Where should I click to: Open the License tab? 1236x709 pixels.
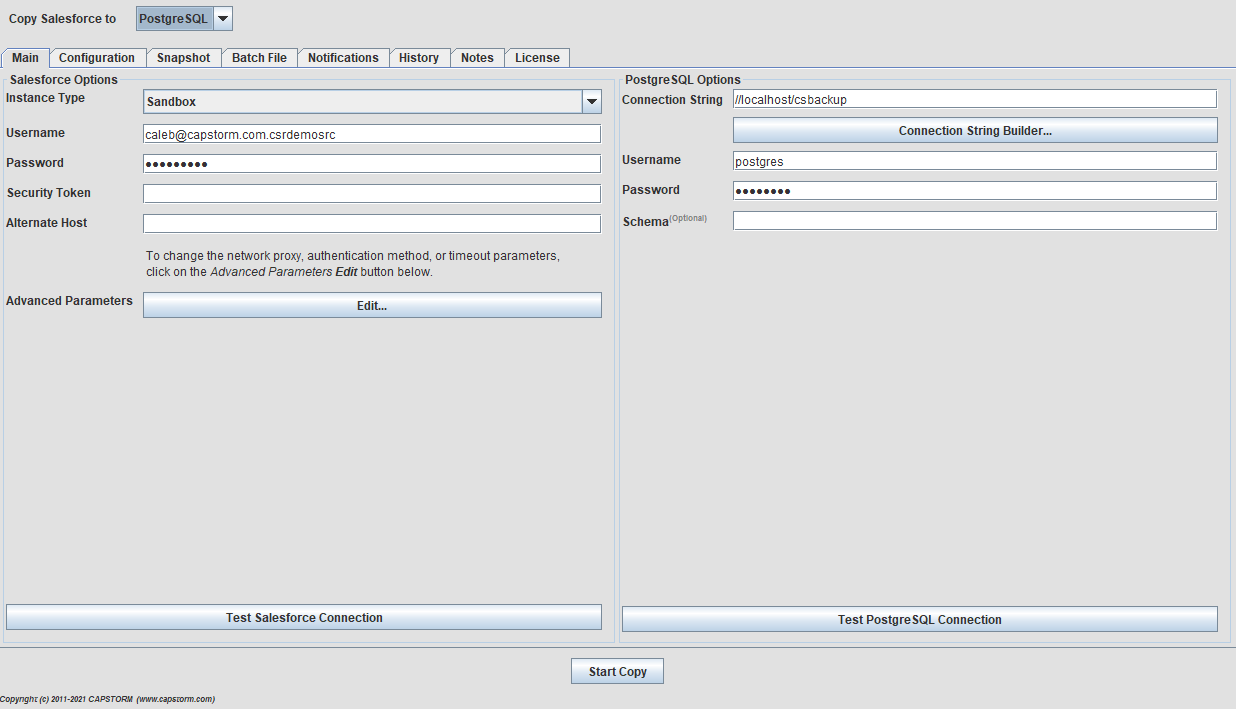point(537,58)
